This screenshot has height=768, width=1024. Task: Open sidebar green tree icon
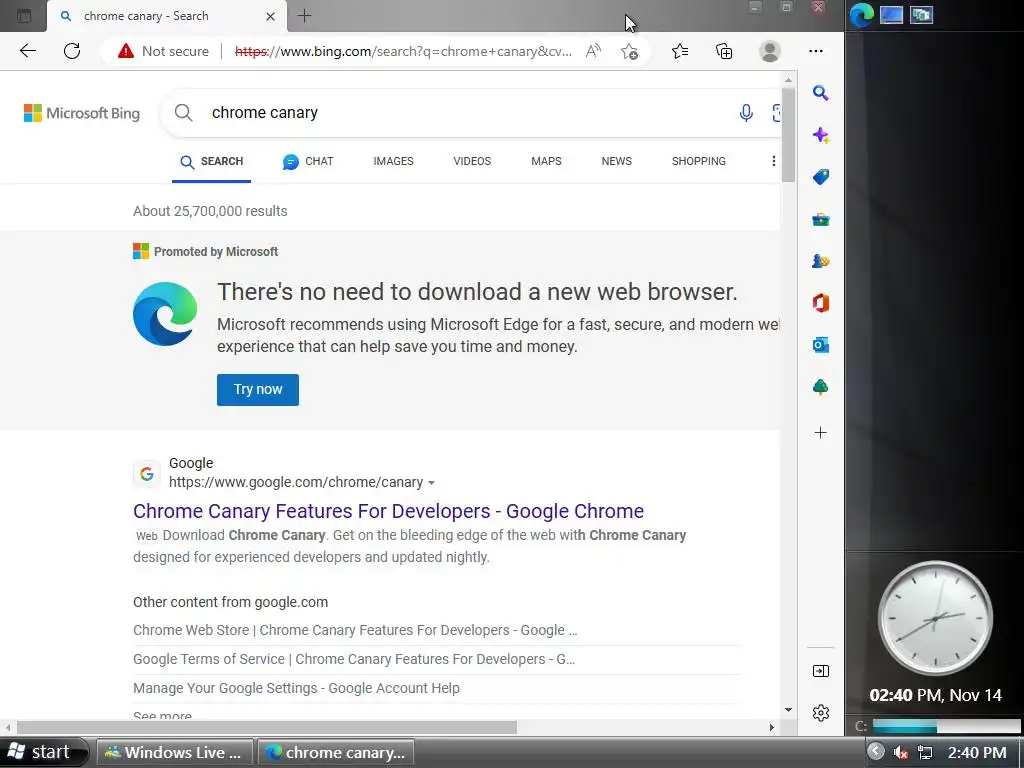point(821,387)
